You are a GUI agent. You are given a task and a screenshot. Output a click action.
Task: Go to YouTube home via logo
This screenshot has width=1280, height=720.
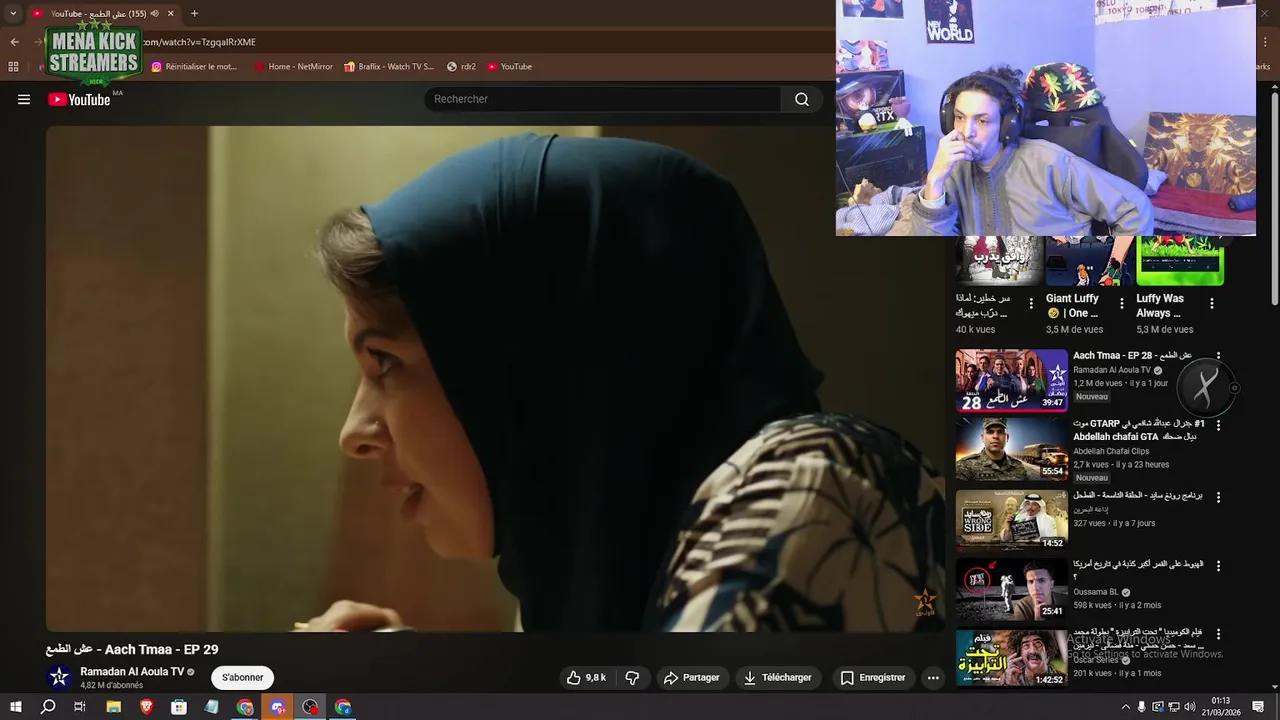pyautogui.click(x=79, y=99)
